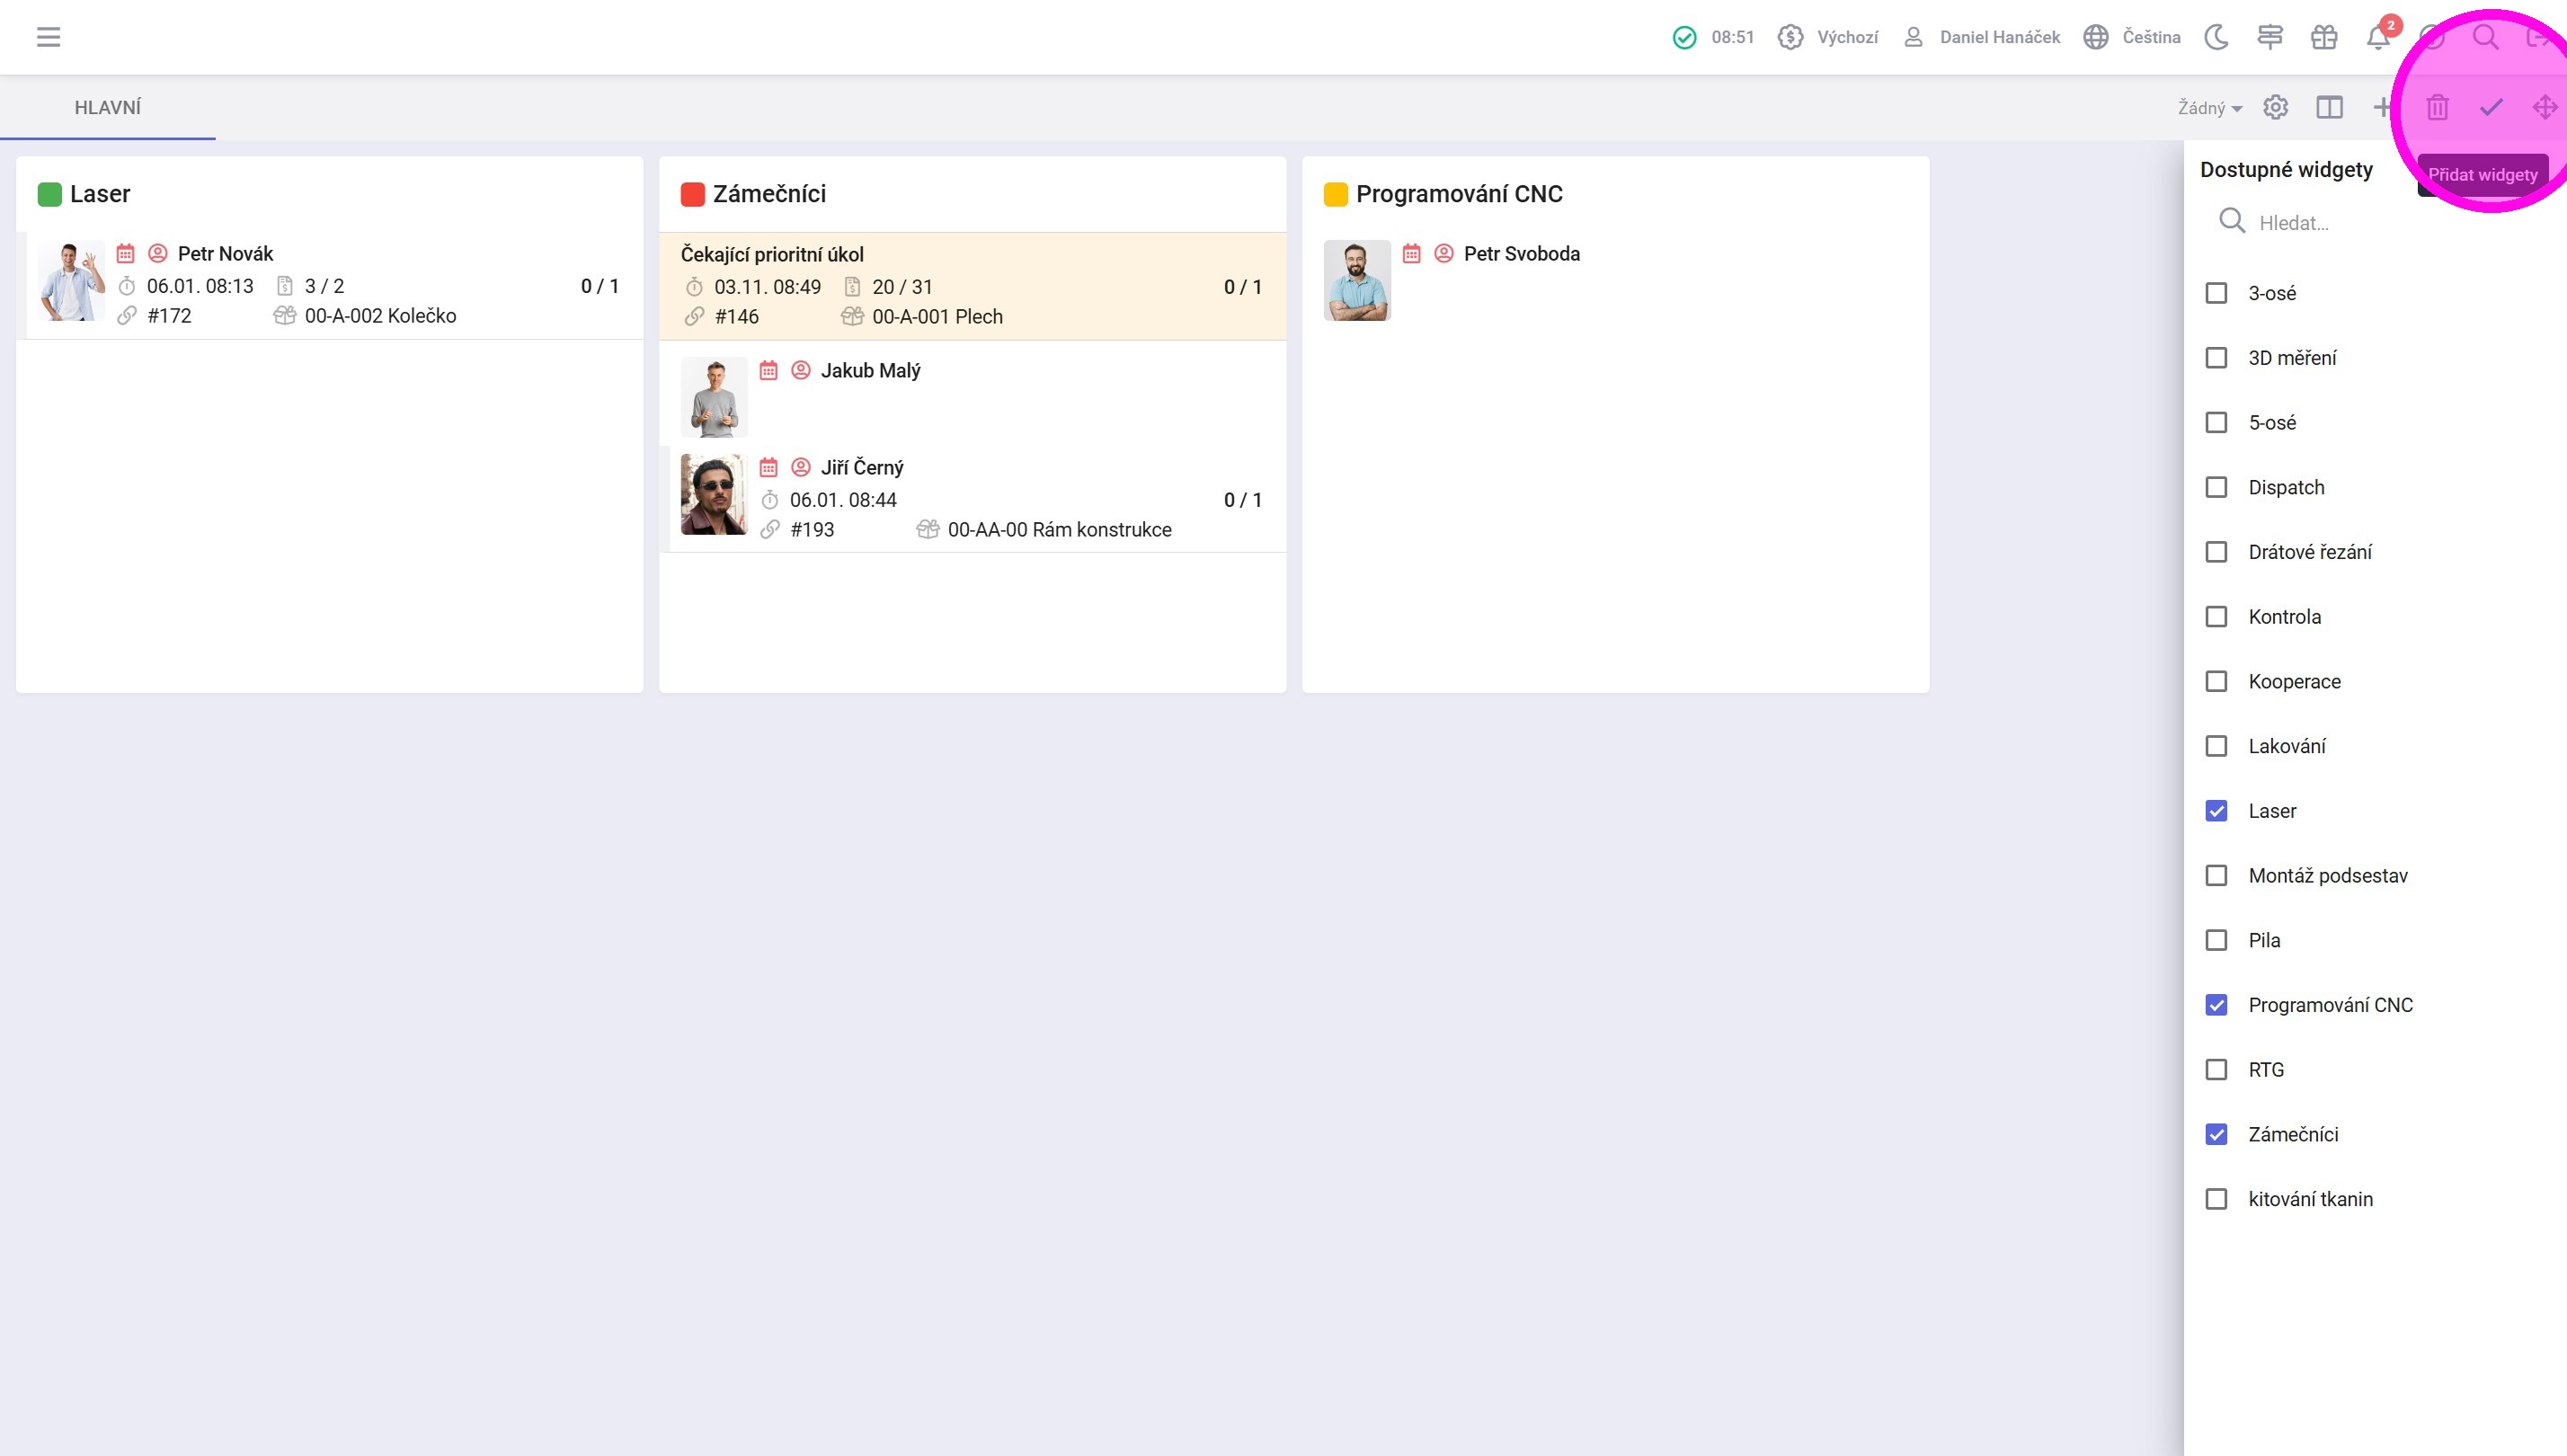Click the gift icon in header
2567x1456 pixels.
[x=2324, y=37]
